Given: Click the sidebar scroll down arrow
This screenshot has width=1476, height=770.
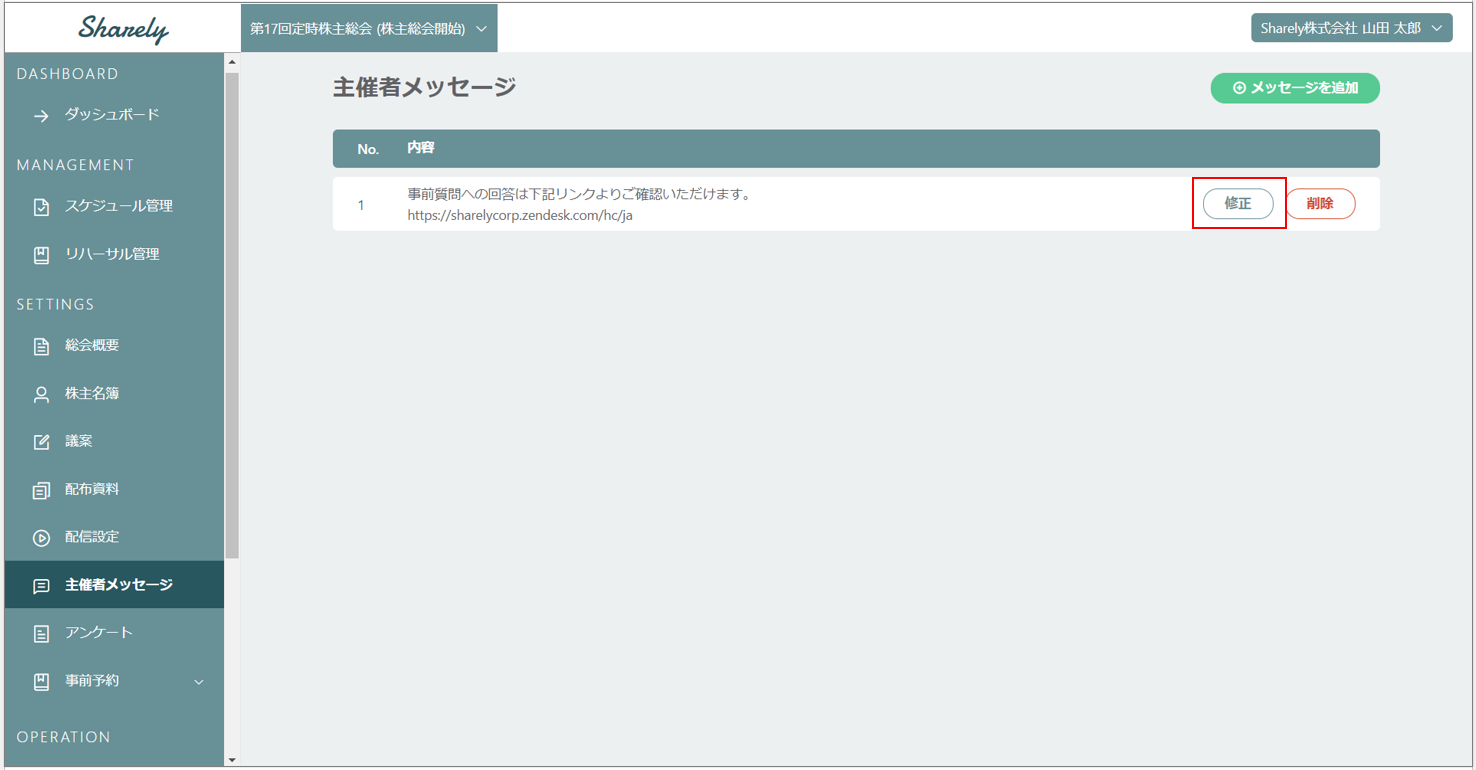Looking at the screenshot, I should click(232, 760).
